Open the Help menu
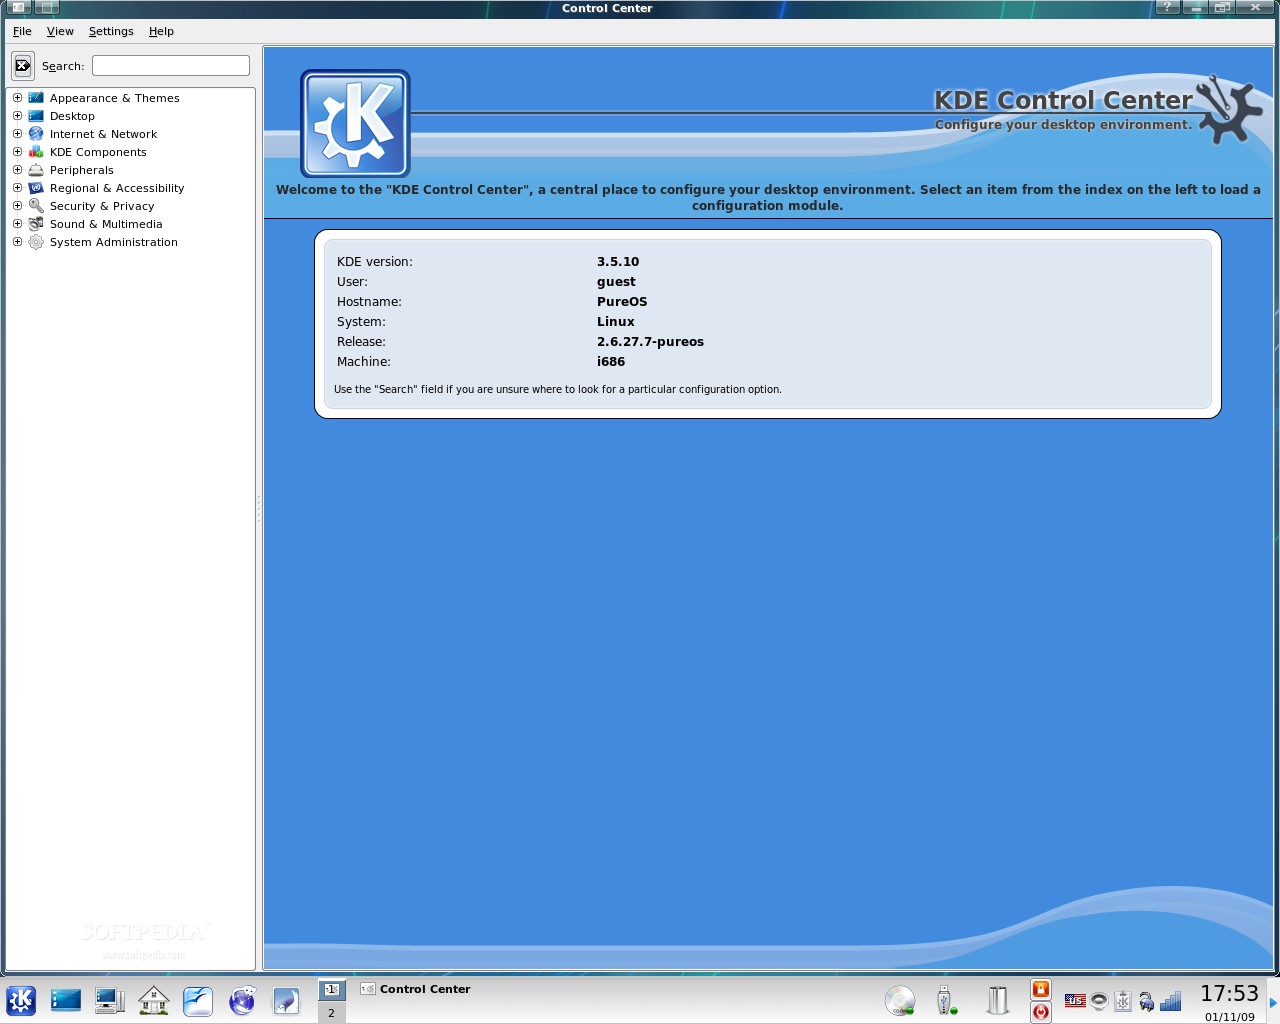Viewport: 1280px width, 1024px height. tap(161, 31)
